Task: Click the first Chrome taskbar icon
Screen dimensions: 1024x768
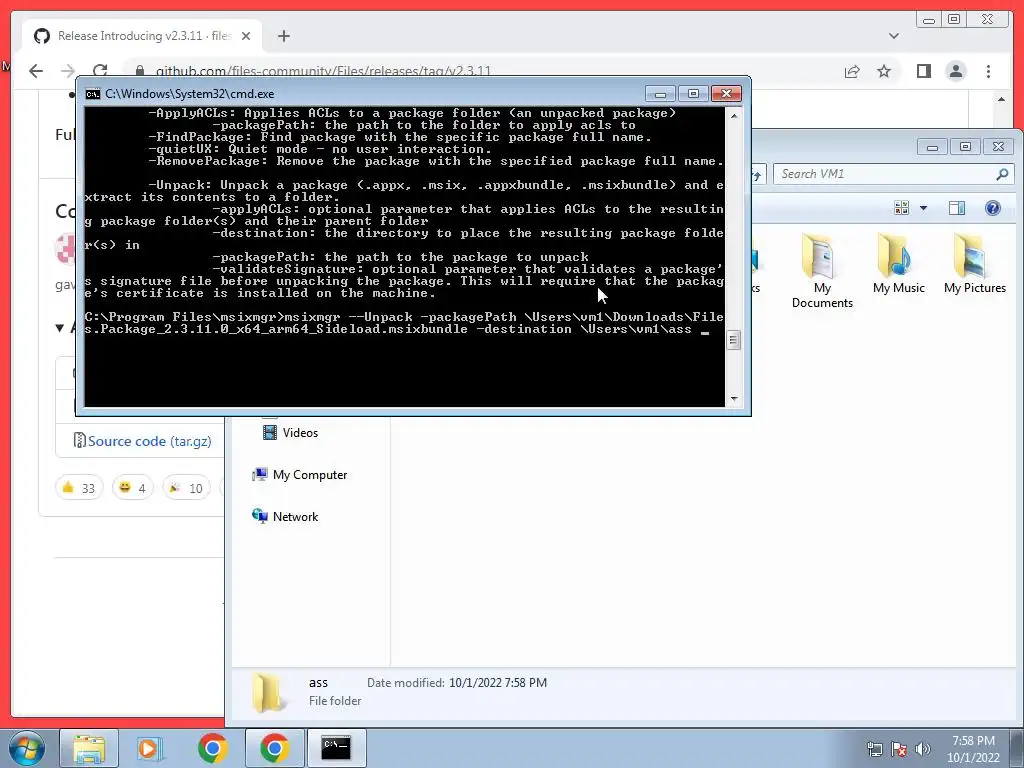Action: click(x=212, y=748)
